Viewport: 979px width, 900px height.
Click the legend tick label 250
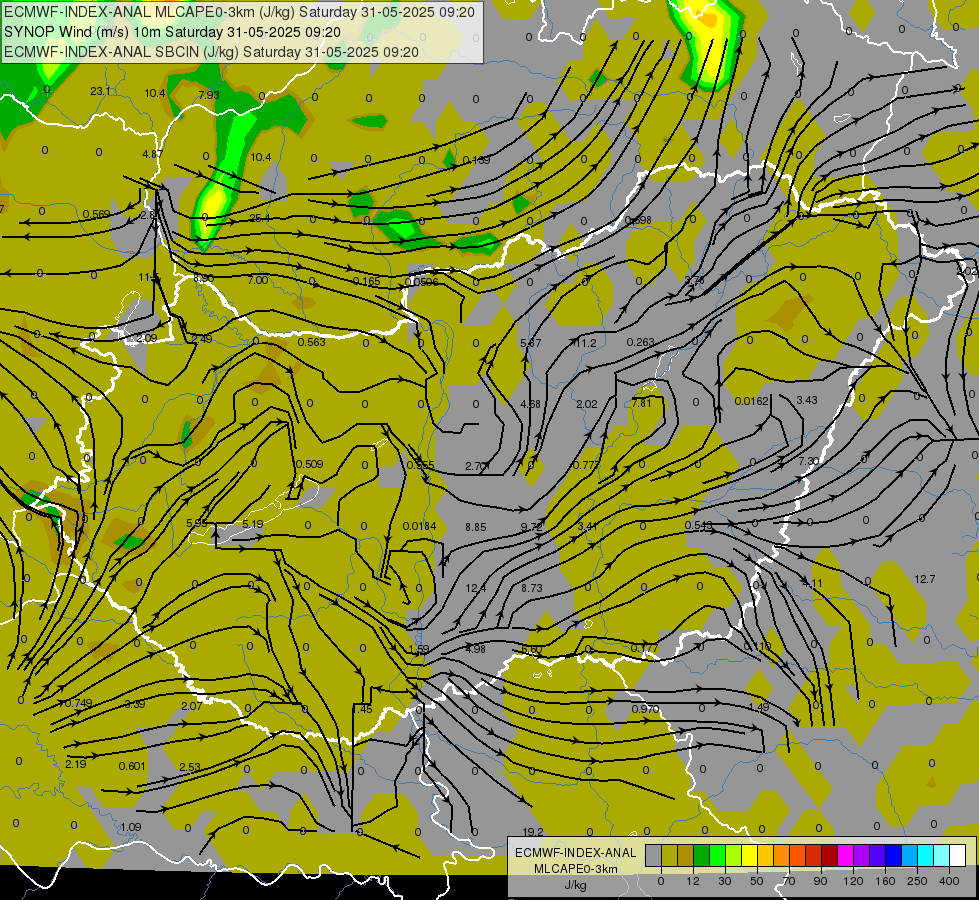pos(917,881)
